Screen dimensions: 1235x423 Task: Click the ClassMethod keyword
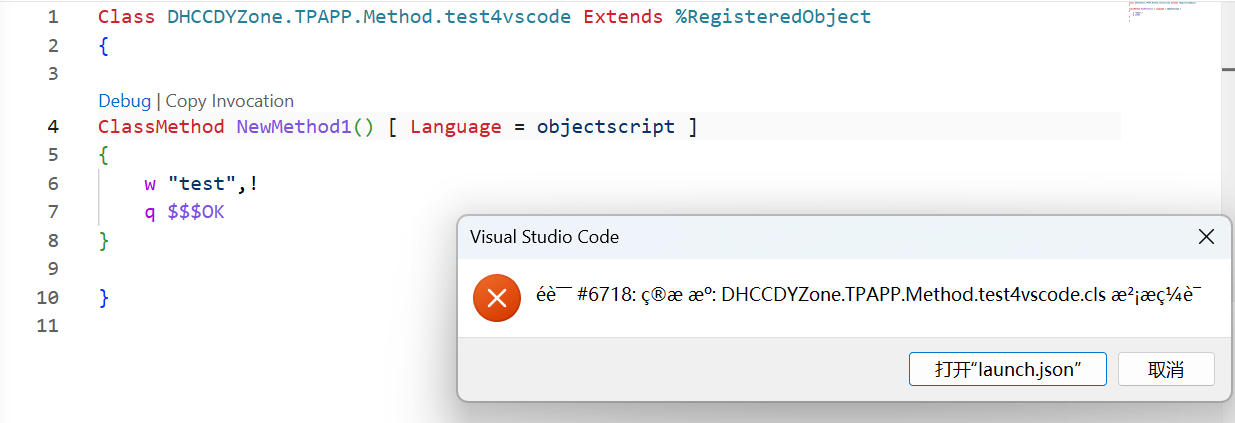point(160,127)
